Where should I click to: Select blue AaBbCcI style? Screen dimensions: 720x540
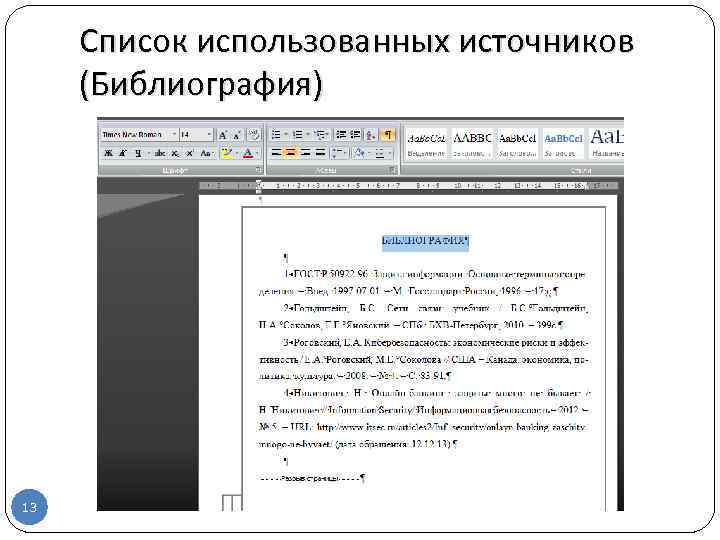coord(563,143)
